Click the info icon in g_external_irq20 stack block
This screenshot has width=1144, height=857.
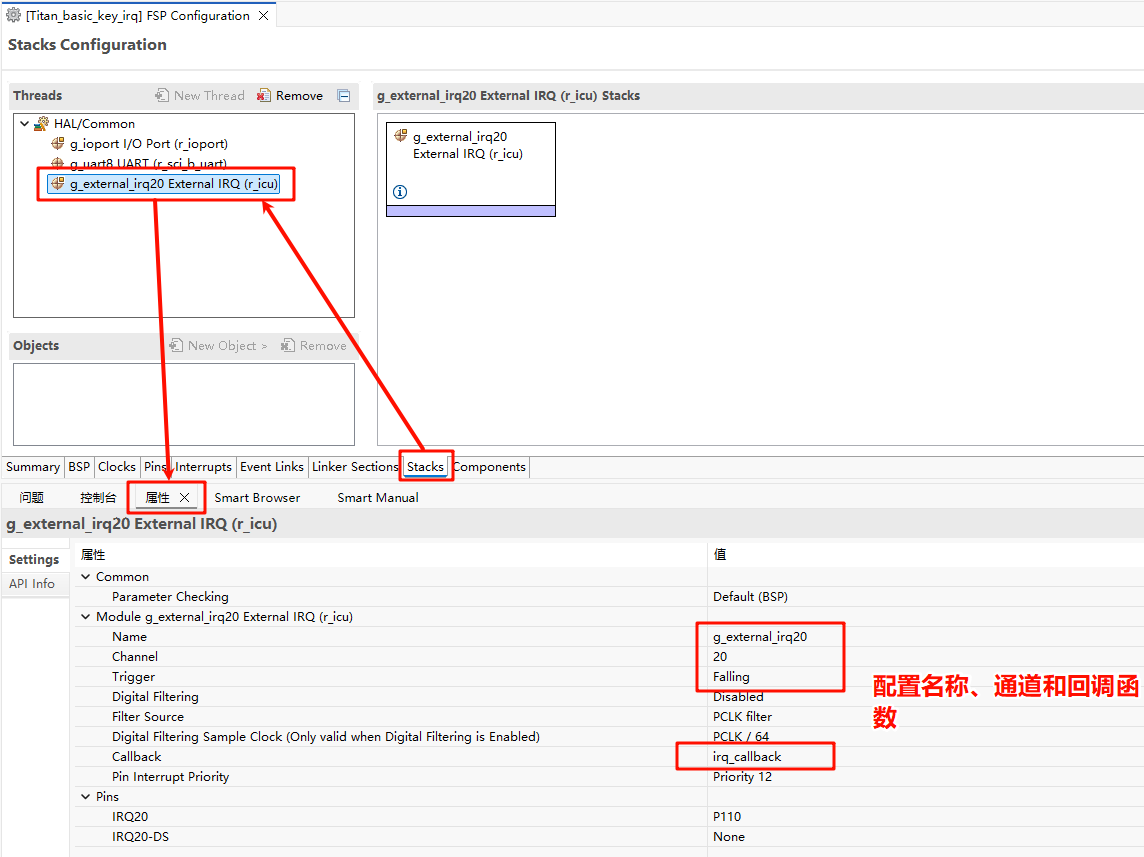400,192
